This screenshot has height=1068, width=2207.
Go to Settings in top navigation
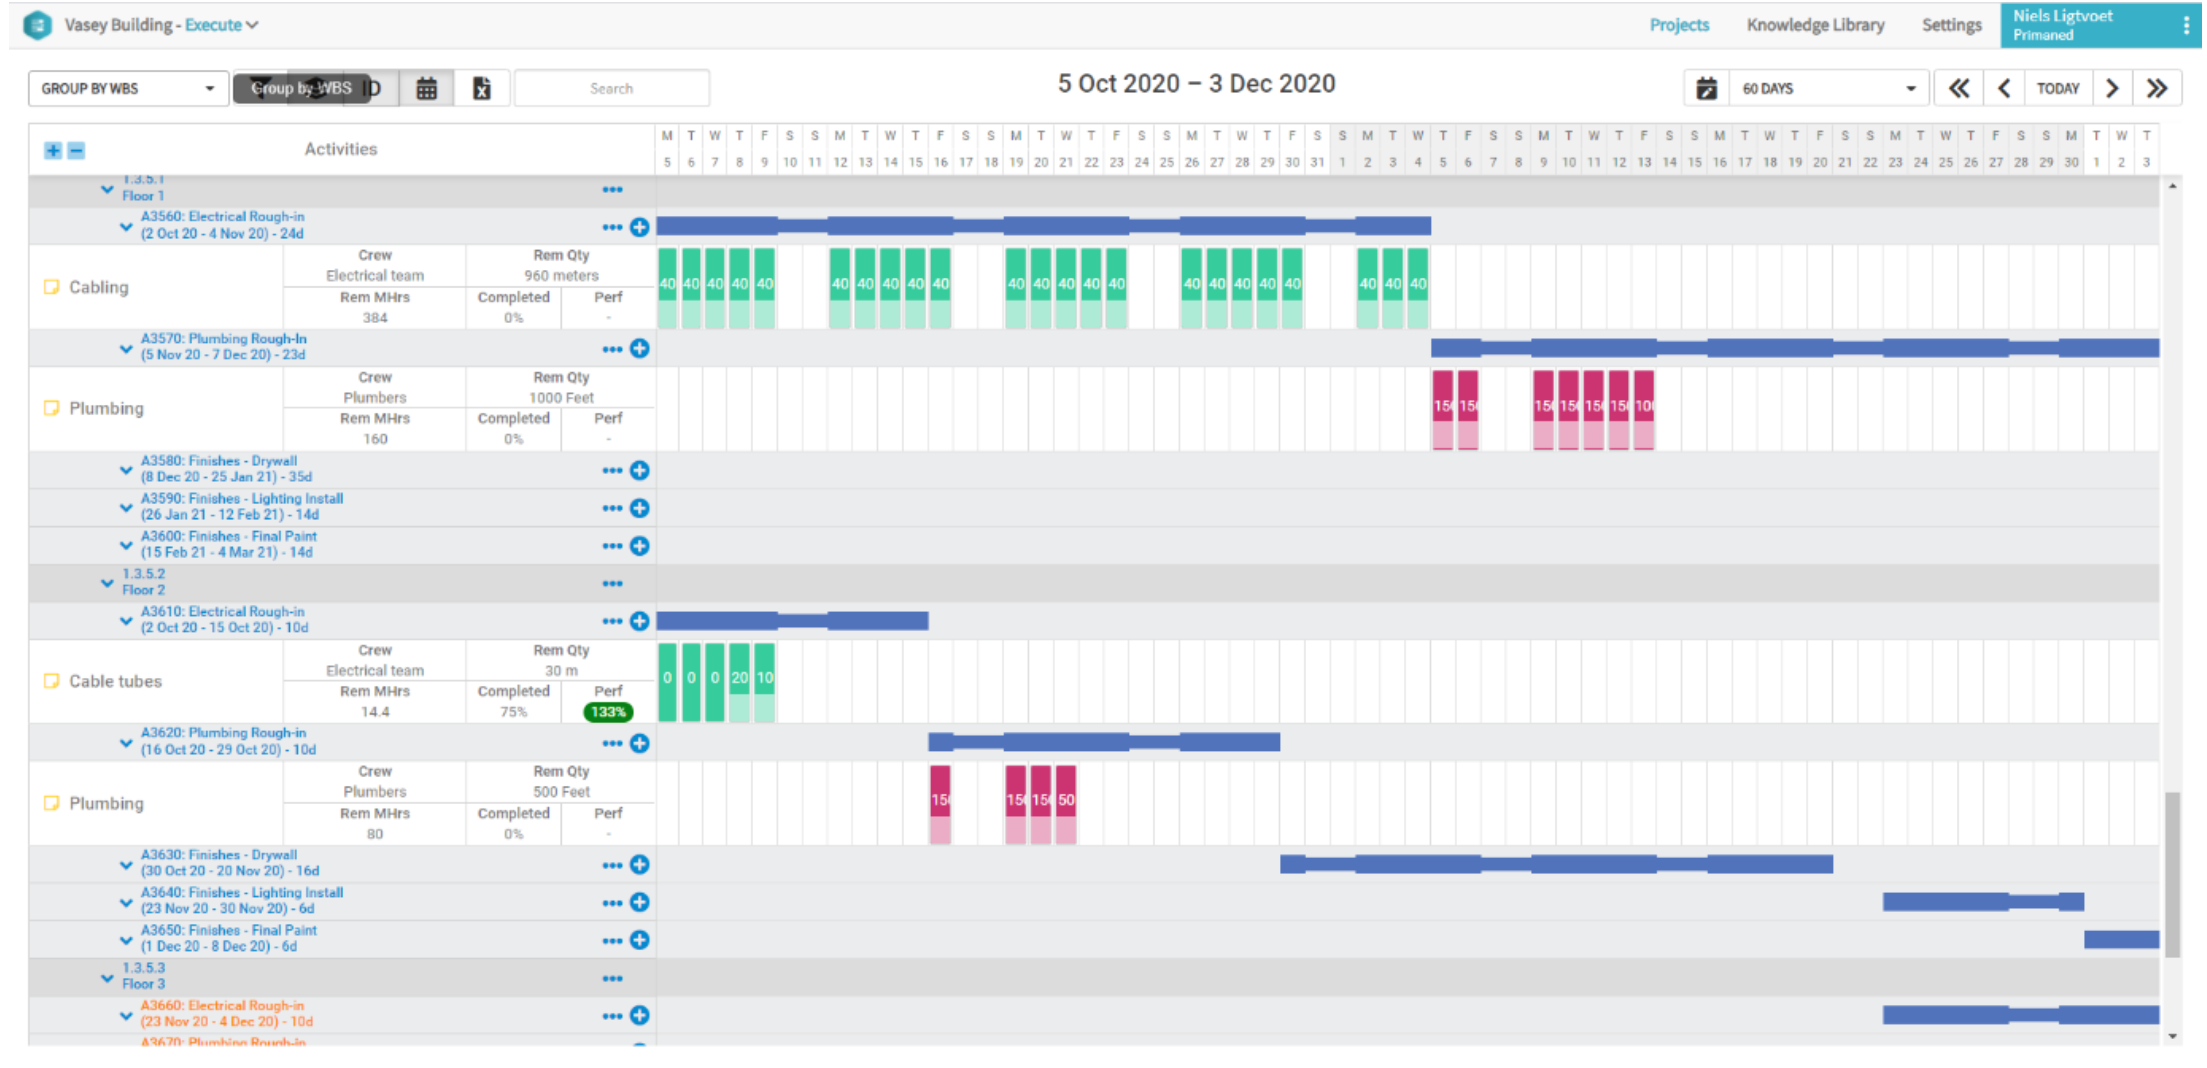click(1950, 25)
